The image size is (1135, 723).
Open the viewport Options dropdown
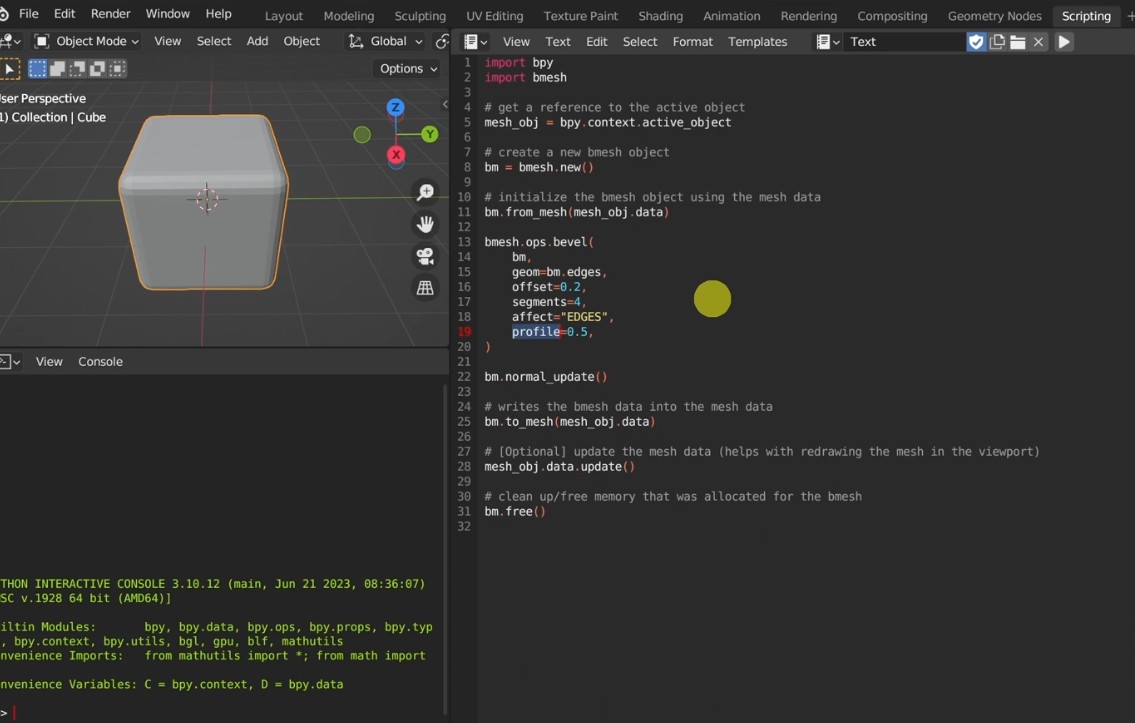pos(408,69)
